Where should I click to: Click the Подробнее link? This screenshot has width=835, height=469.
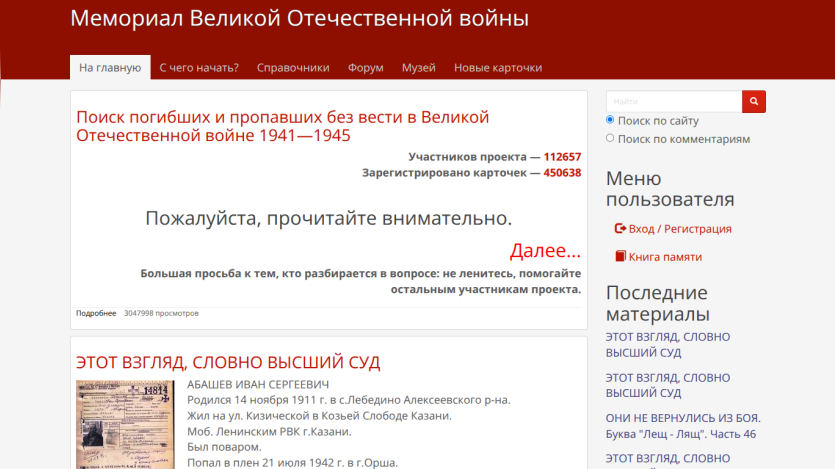(x=96, y=313)
